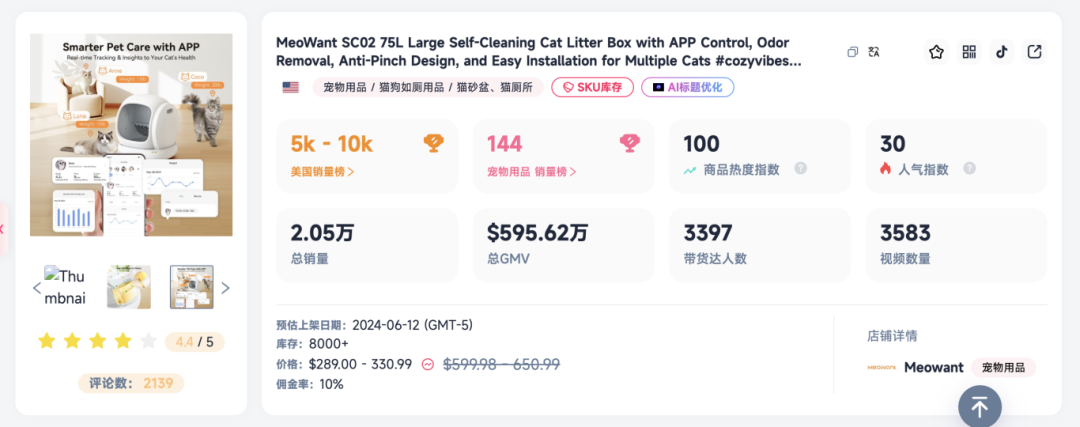1080x427 pixels.
Task: Click the translate title icon
Action: (874, 52)
